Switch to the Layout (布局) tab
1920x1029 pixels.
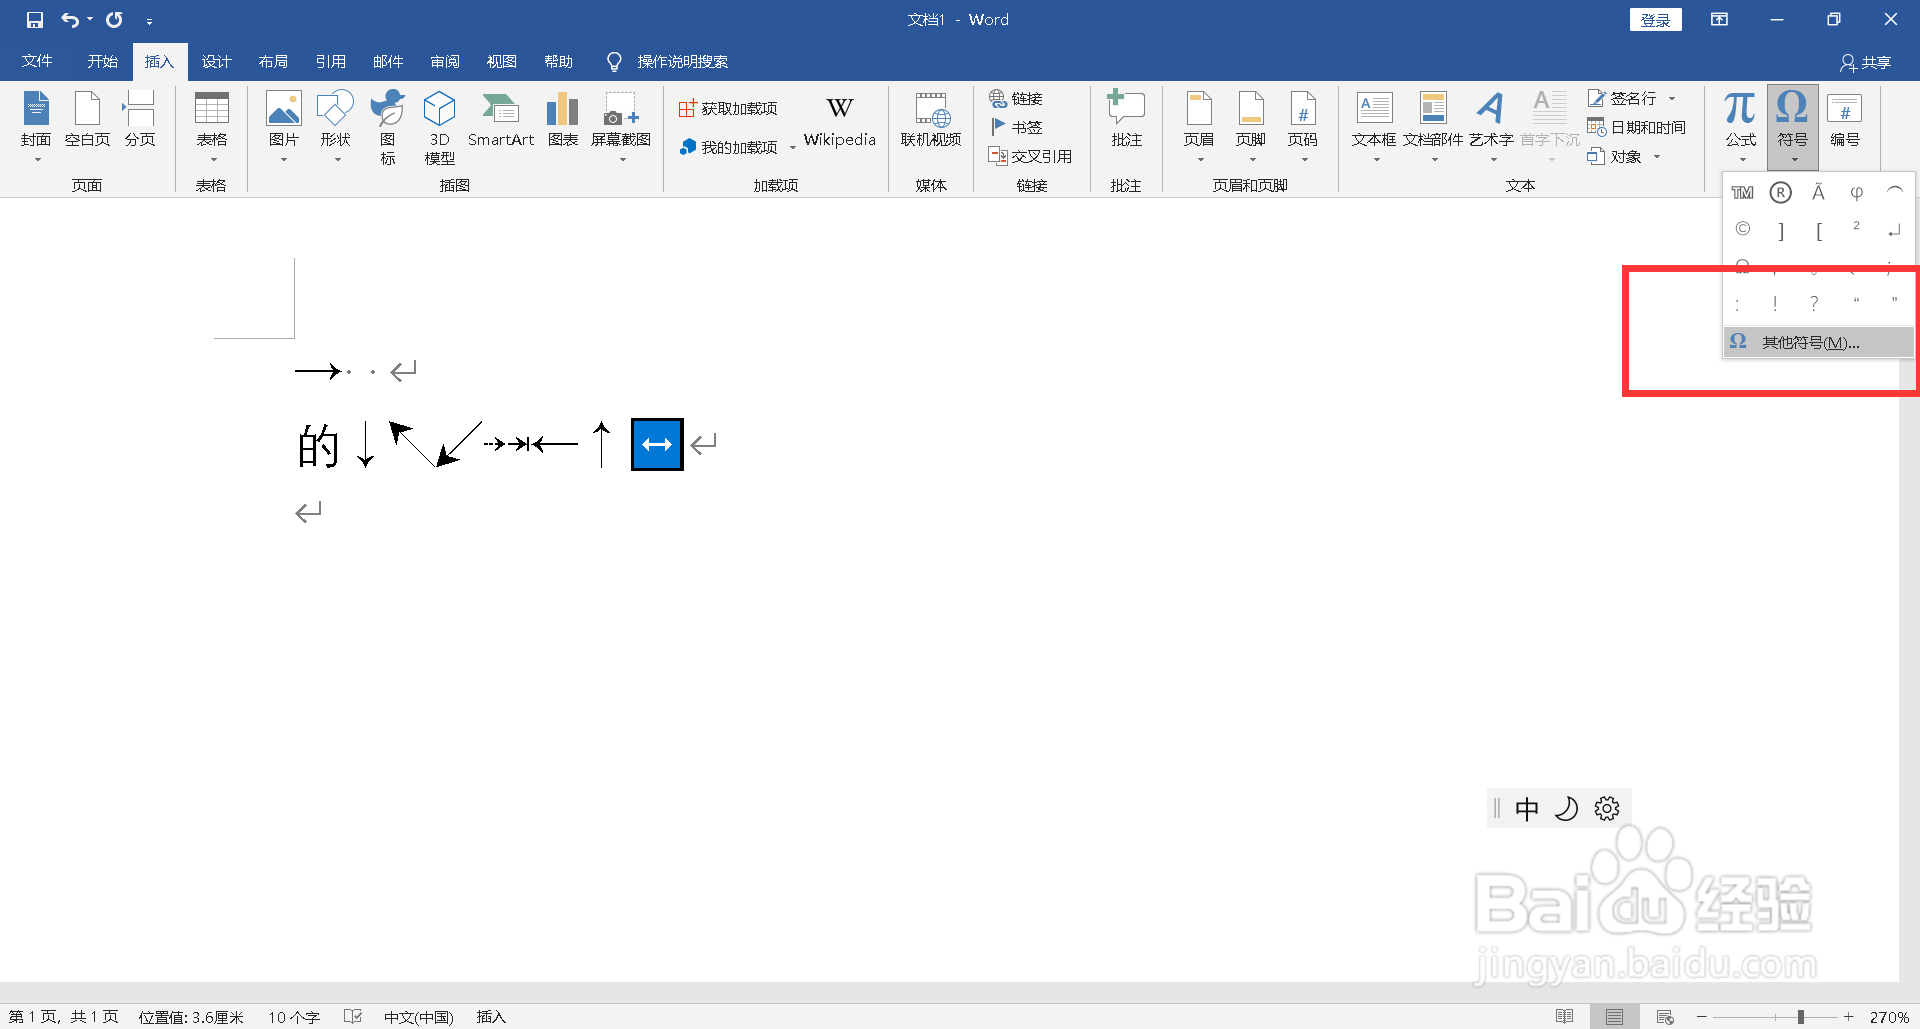click(x=273, y=61)
